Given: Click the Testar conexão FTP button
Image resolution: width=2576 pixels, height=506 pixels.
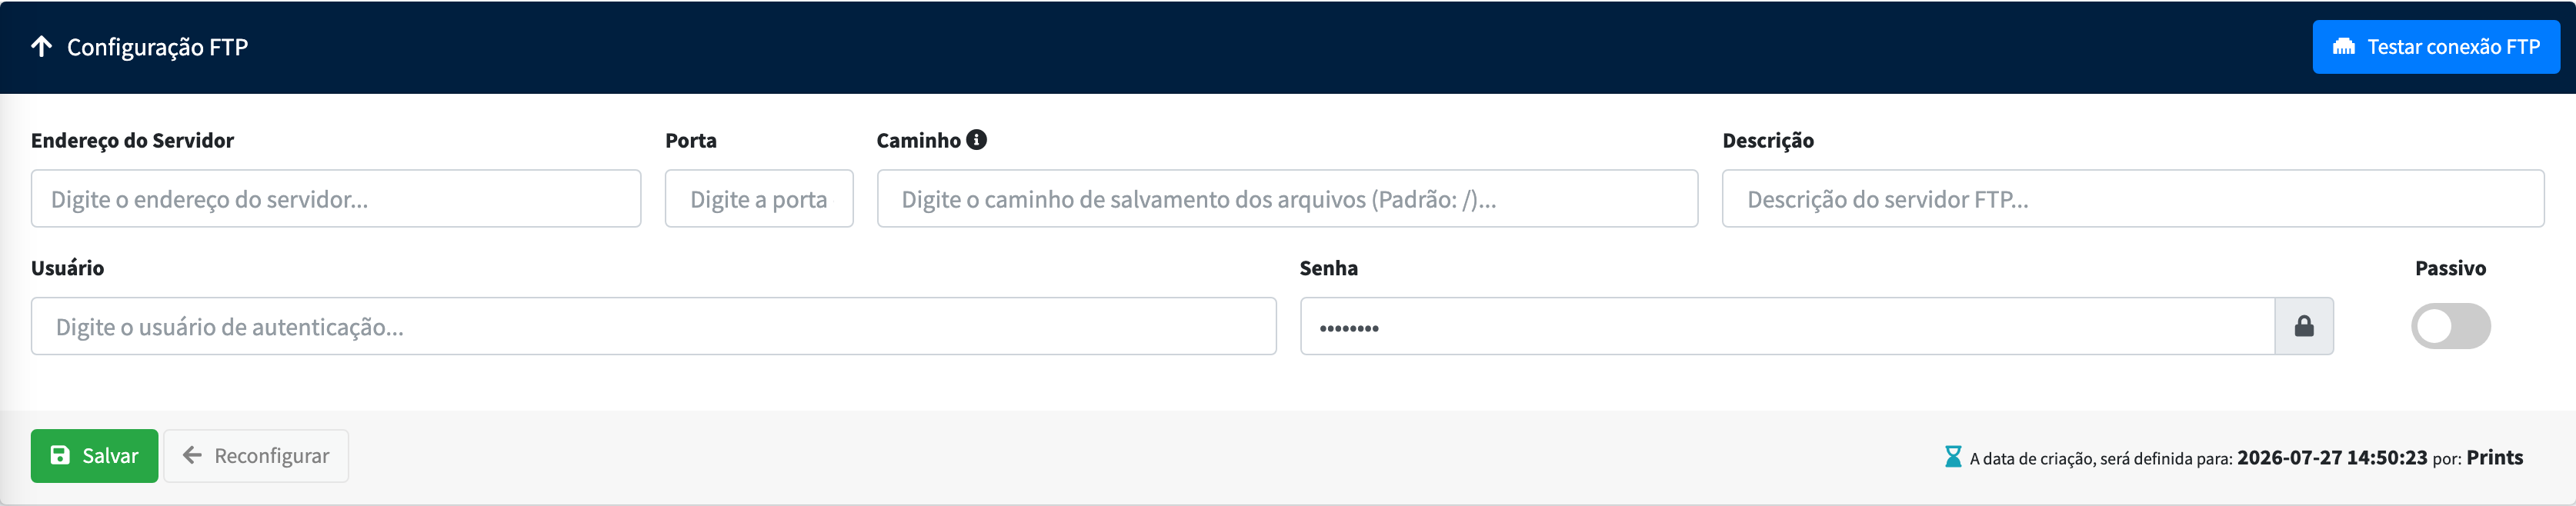Looking at the screenshot, I should point(2436,47).
